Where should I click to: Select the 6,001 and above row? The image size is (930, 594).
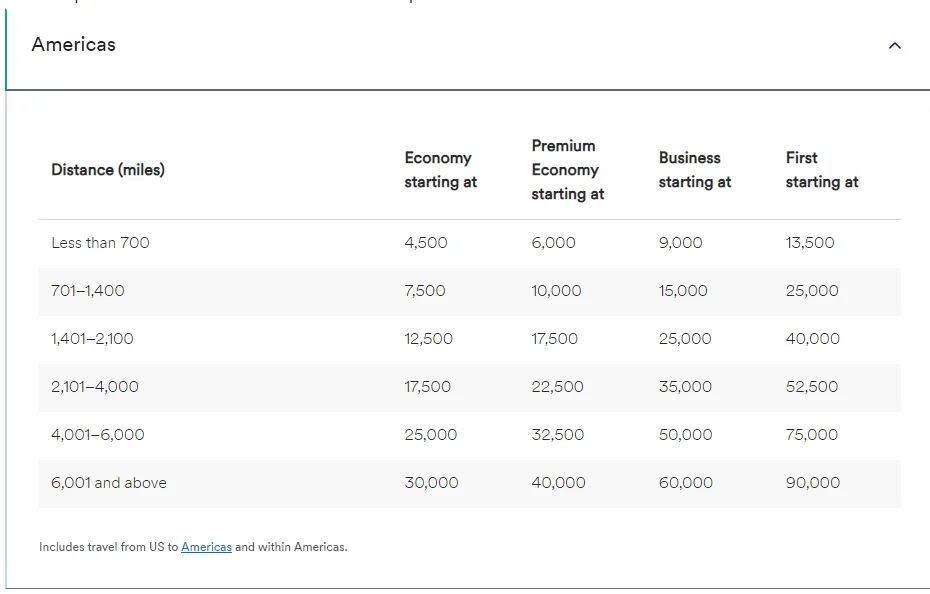(x=109, y=483)
